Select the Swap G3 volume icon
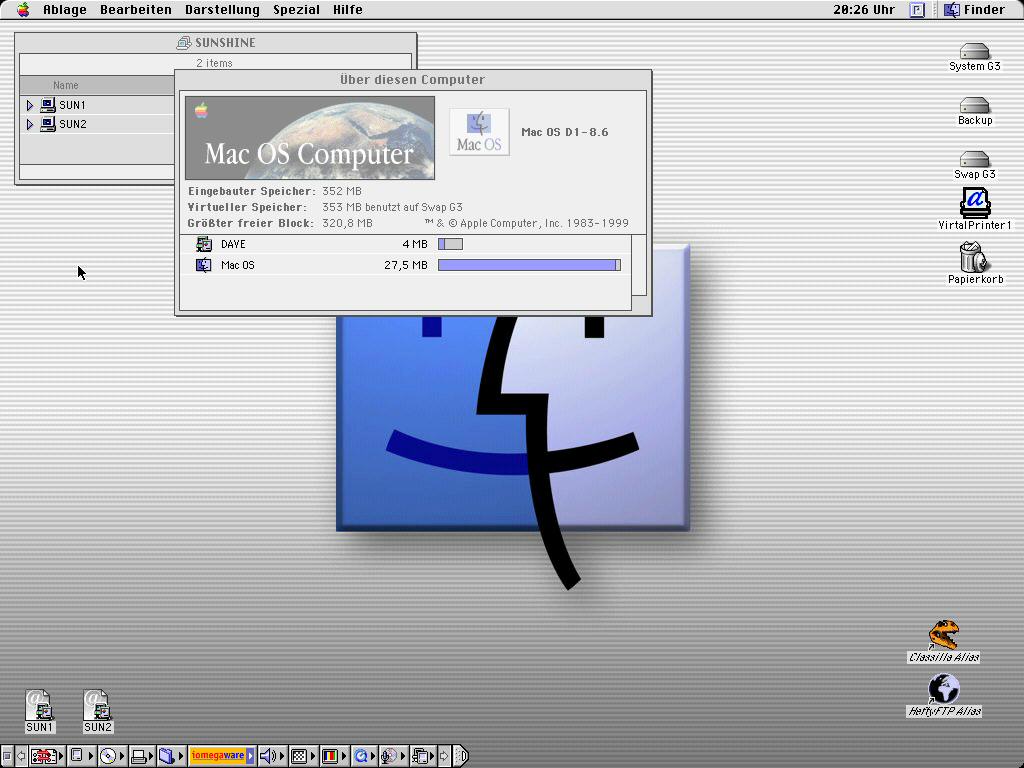The width and height of the screenshot is (1024, 768). tap(974, 160)
